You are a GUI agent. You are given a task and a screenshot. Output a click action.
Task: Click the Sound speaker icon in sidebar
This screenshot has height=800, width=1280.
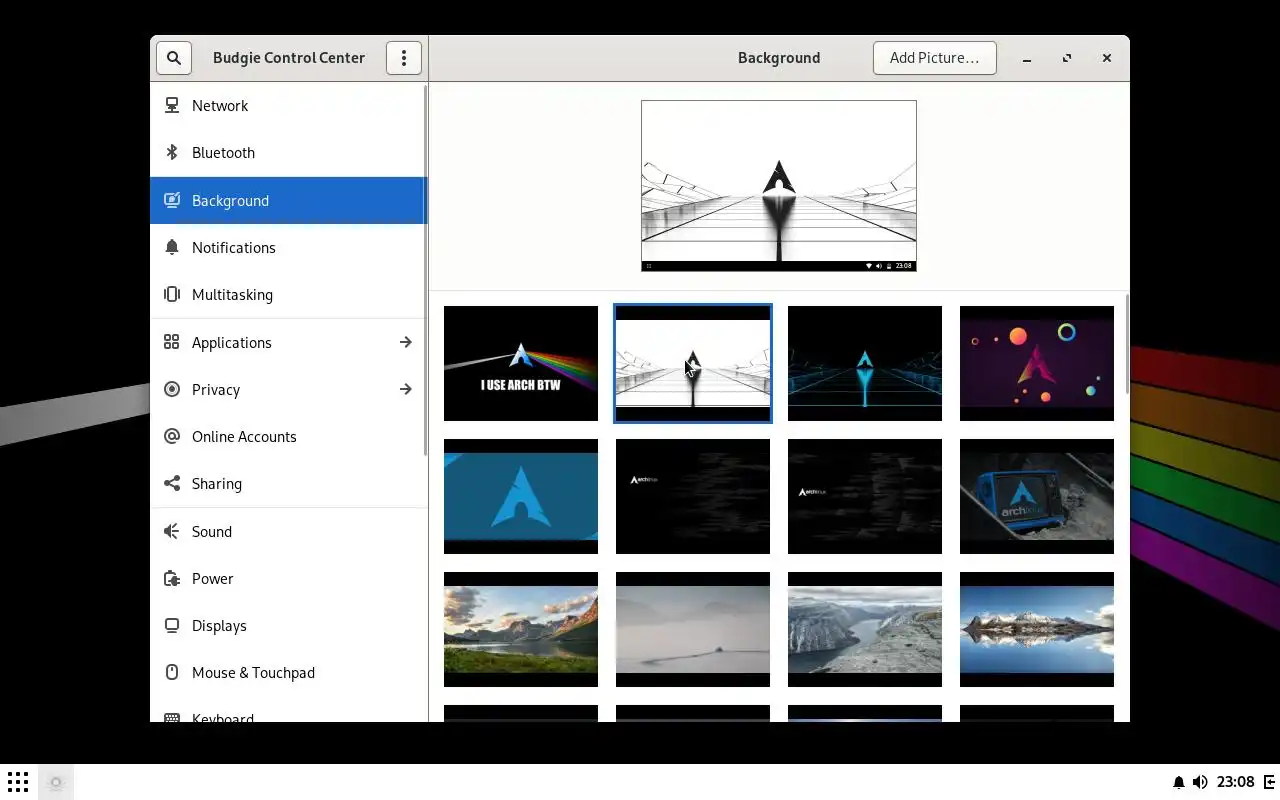tap(172, 531)
